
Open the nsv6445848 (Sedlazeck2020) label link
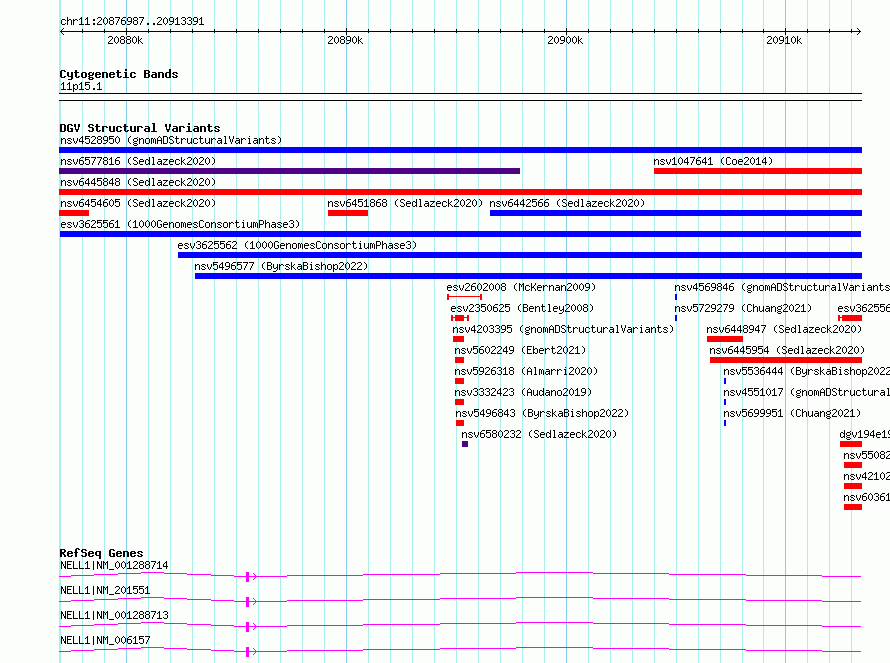pos(138,182)
